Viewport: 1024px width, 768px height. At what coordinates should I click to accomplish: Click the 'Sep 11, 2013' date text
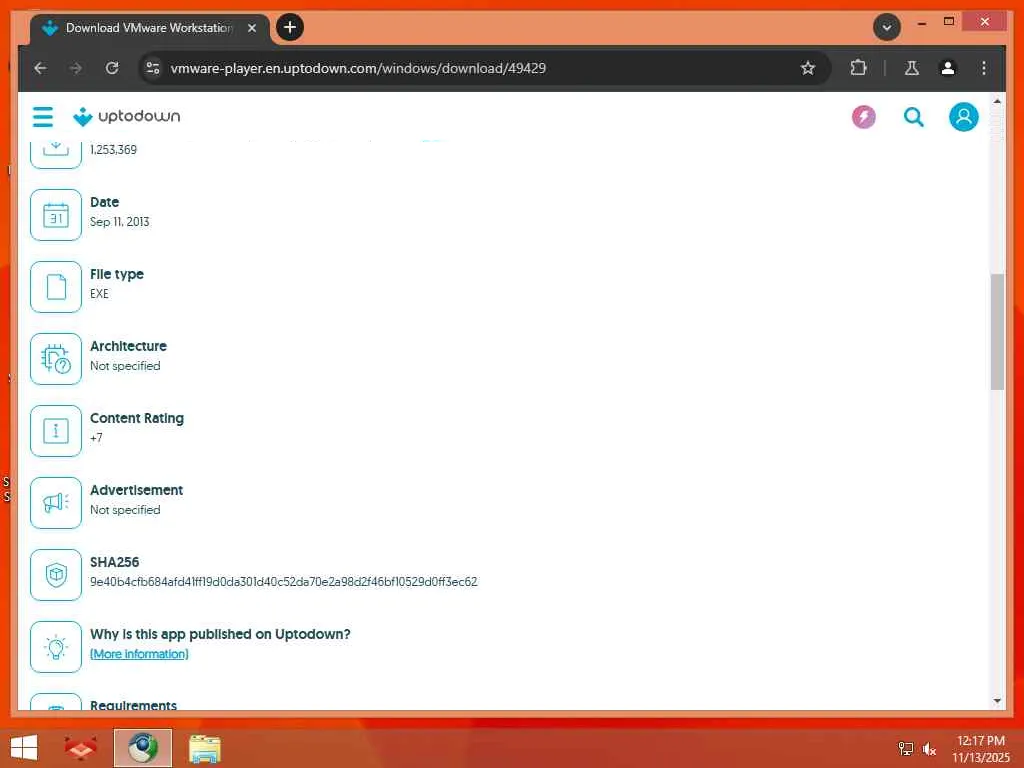(x=120, y=222)
